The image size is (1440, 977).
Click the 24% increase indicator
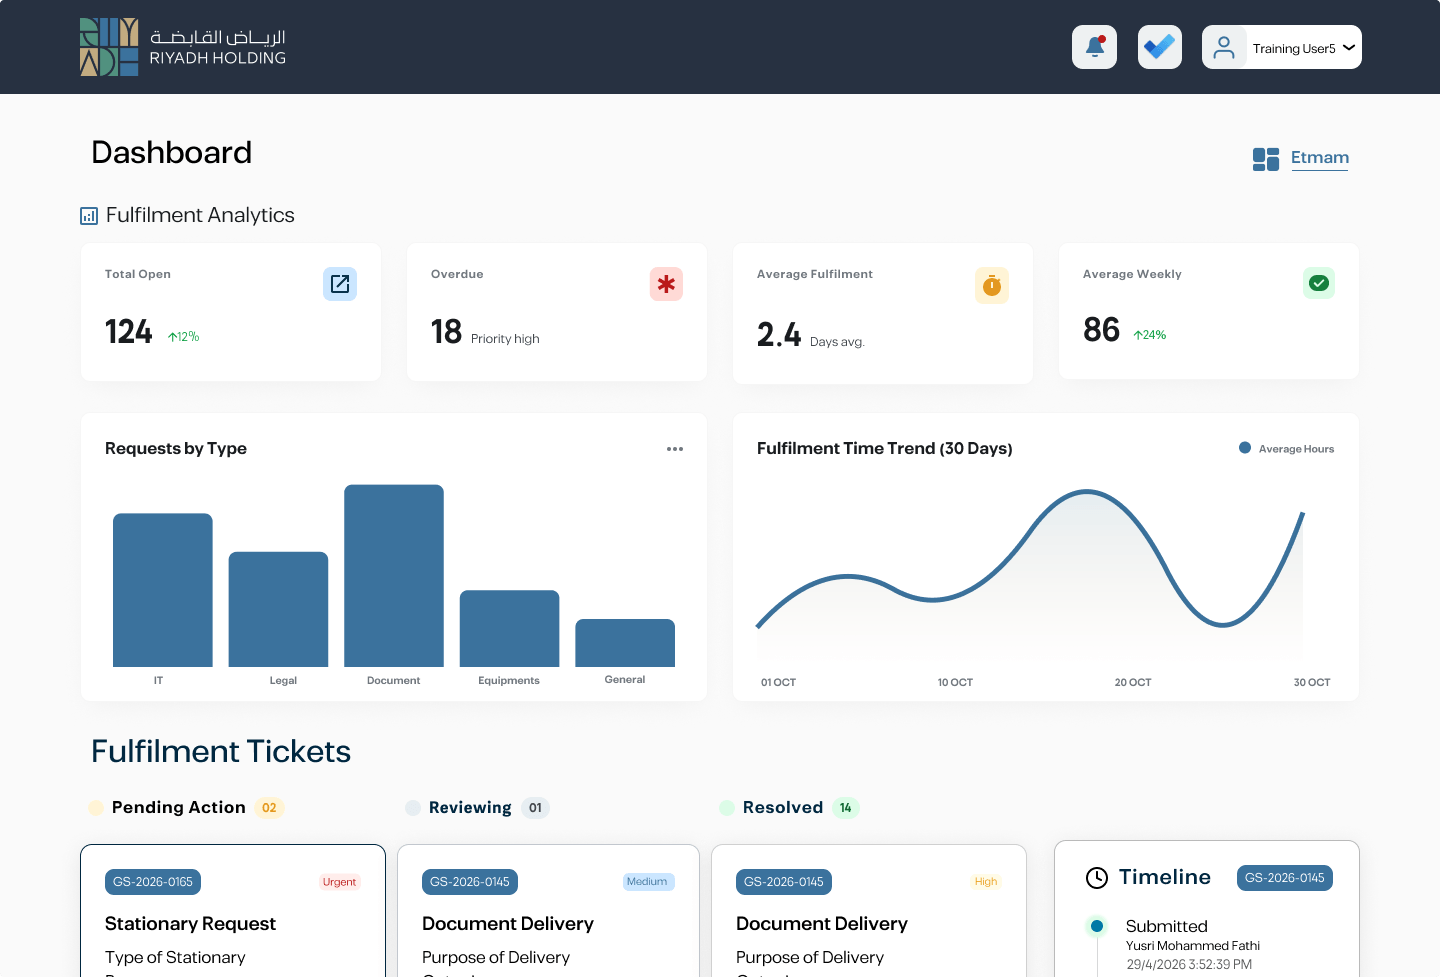(x=1150, y=335)
